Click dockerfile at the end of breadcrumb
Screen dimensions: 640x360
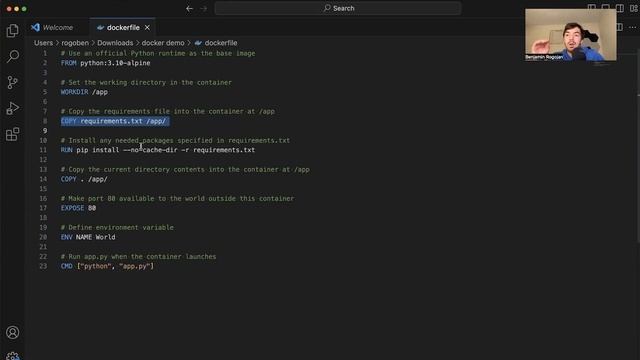(x=221, y=43)
